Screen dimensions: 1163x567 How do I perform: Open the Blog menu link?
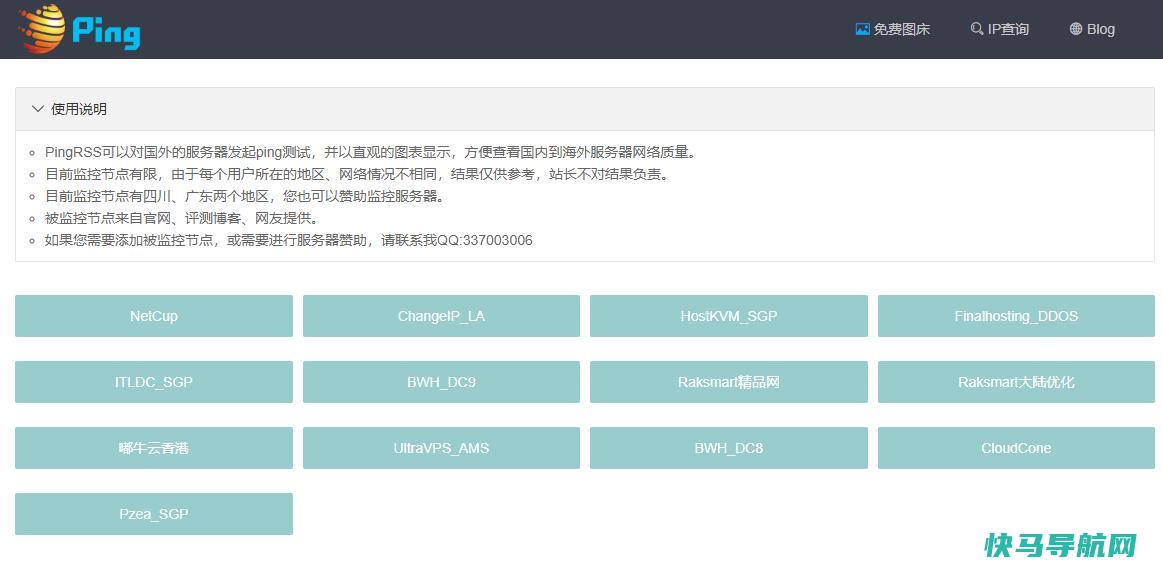point(1092,29)
